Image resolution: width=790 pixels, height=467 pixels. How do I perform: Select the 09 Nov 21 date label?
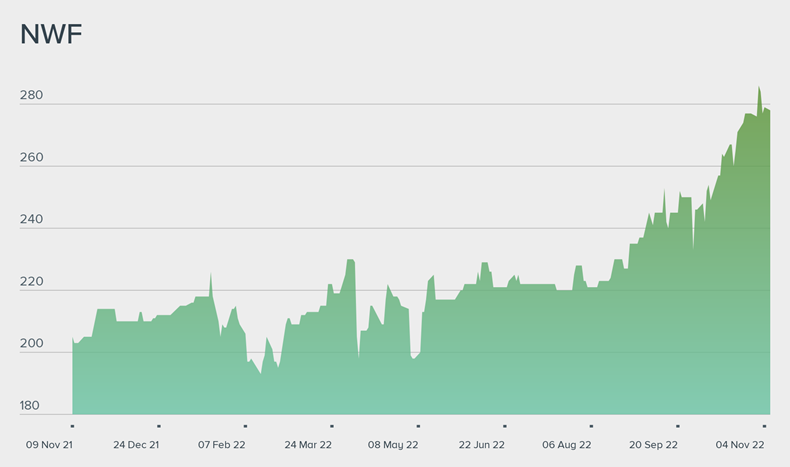(50, 444)
